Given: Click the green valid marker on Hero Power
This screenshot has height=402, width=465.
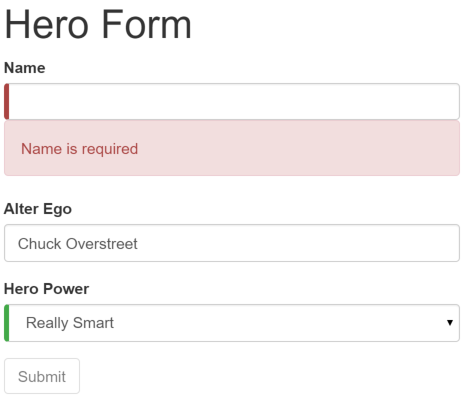Looking at the screenshot, I should [6, 323].
